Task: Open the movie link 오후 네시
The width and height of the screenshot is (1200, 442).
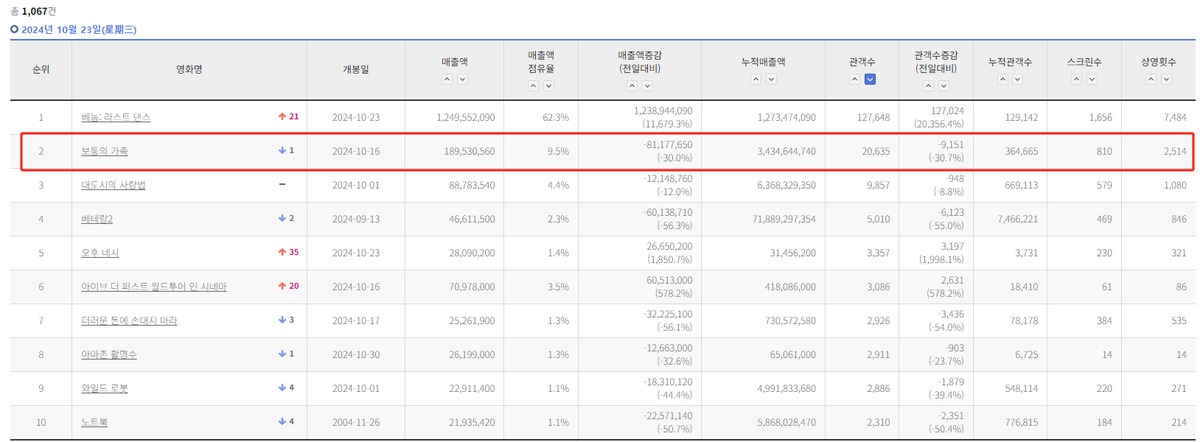Action: click(101, 253)
